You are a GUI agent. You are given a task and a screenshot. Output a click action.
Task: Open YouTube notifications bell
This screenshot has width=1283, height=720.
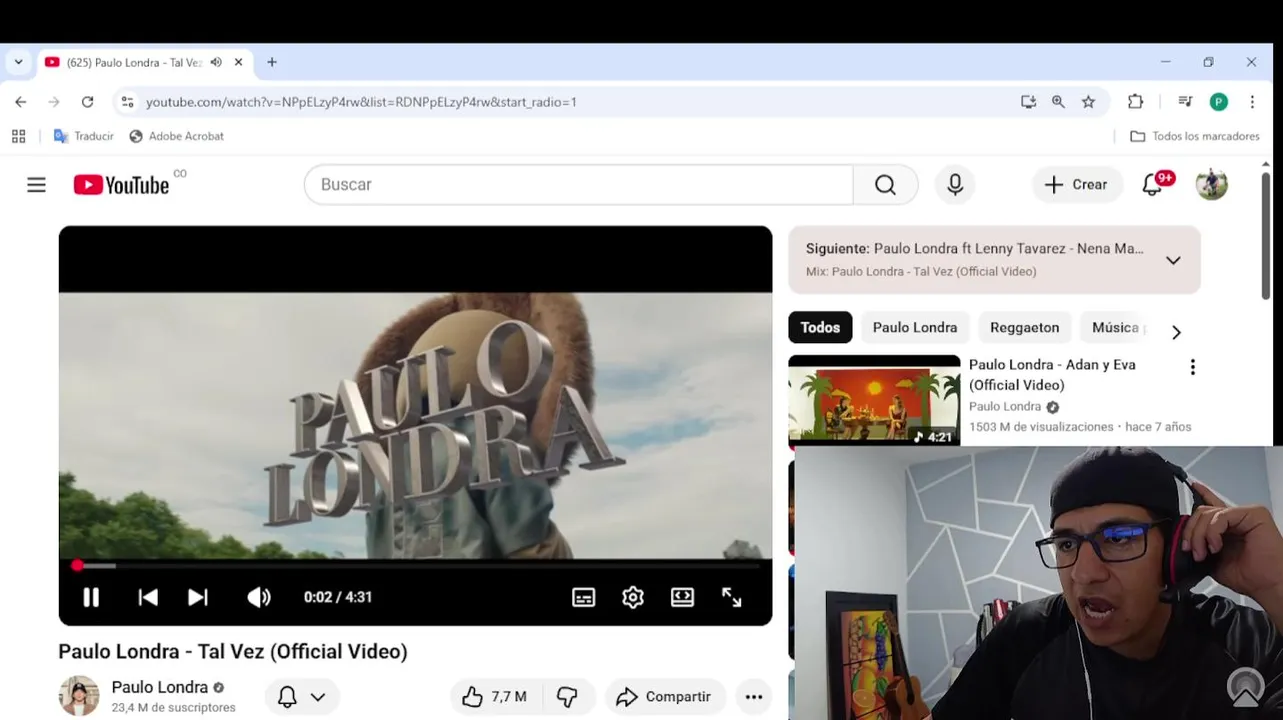click(x=1153, y=185)
